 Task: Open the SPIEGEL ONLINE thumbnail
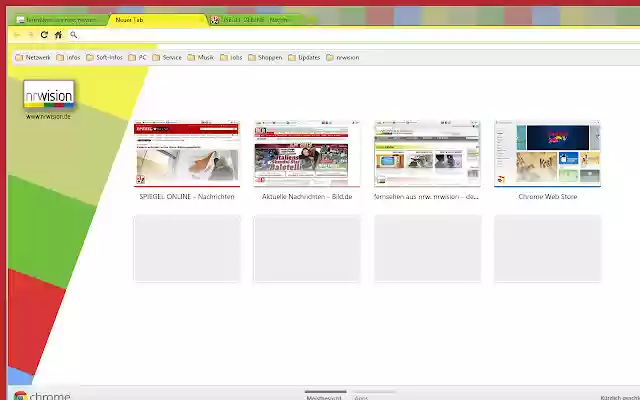point(187,155)
